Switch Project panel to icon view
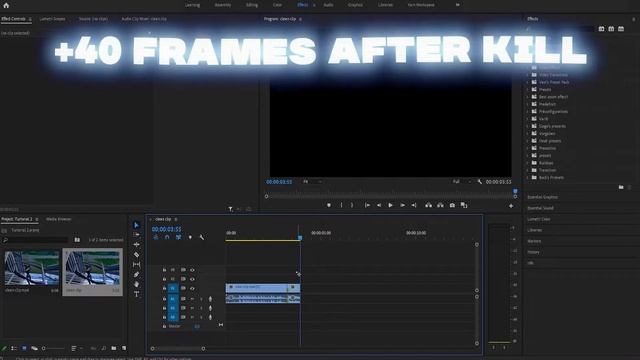640x360 pixels. [24, 348]
